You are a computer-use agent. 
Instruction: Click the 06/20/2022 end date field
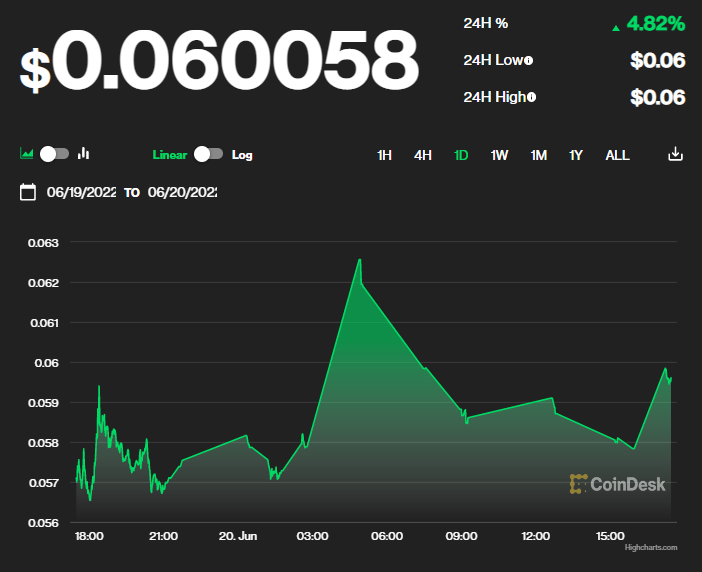(182, 192)
